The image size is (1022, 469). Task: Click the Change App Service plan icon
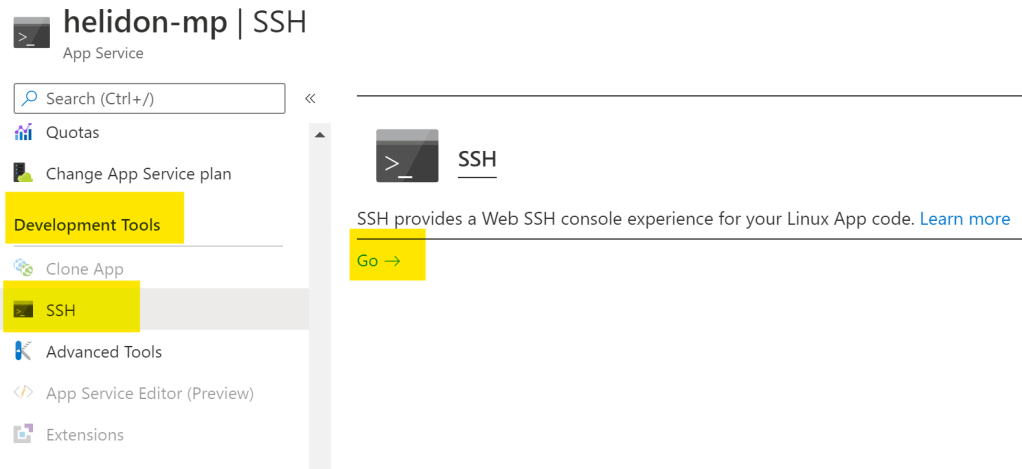23,173
